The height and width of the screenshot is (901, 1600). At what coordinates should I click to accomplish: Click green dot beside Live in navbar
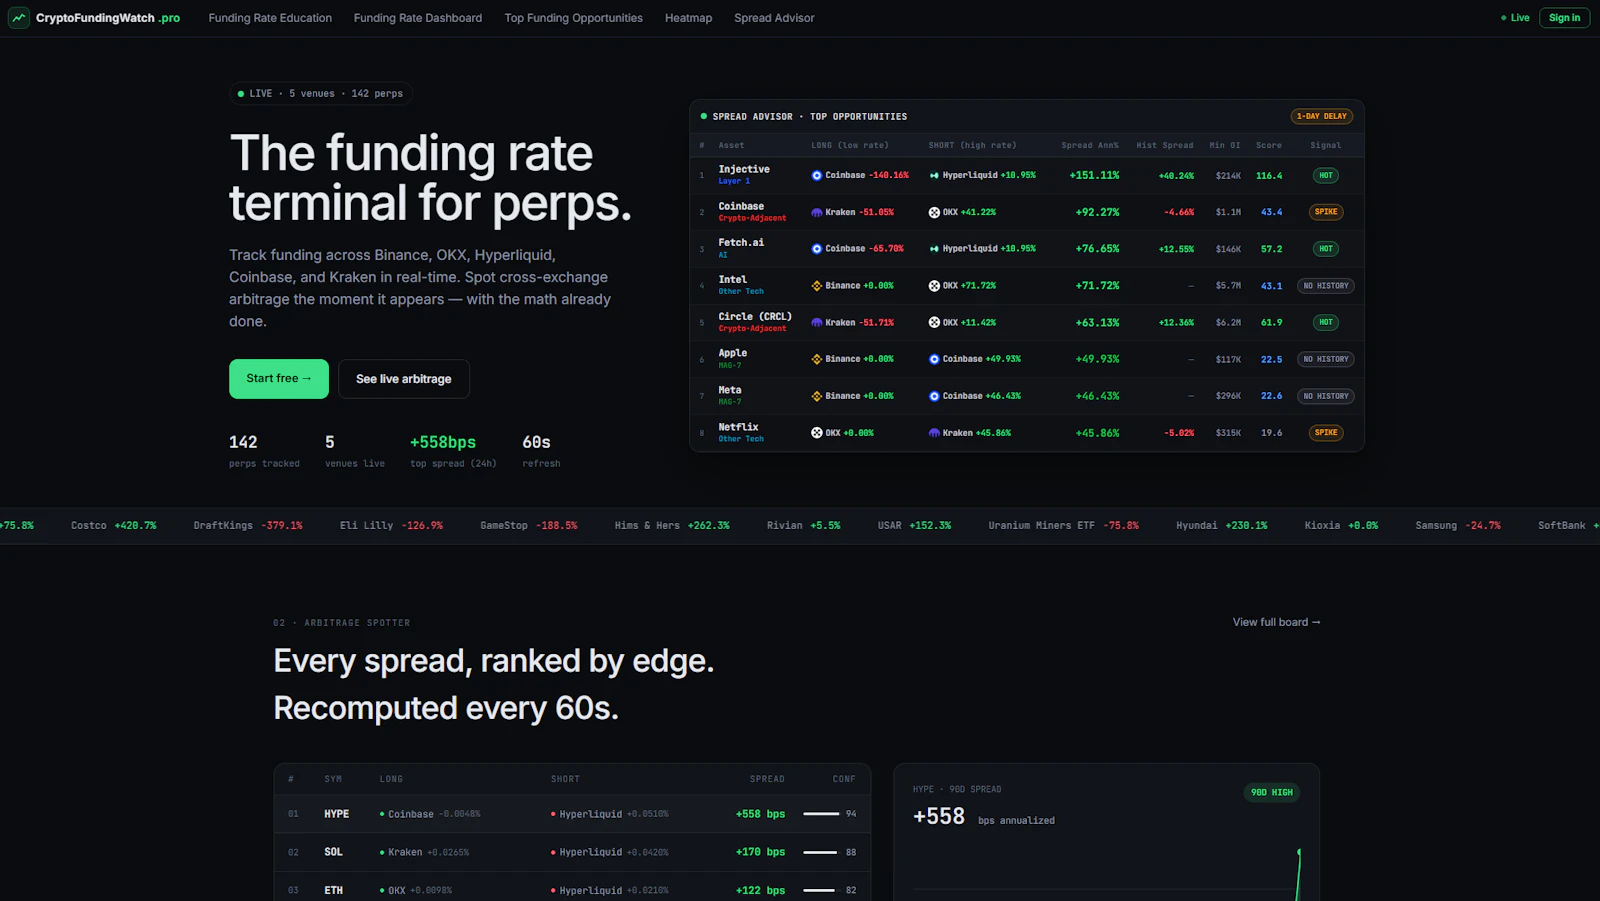(x=1503, y=18)
